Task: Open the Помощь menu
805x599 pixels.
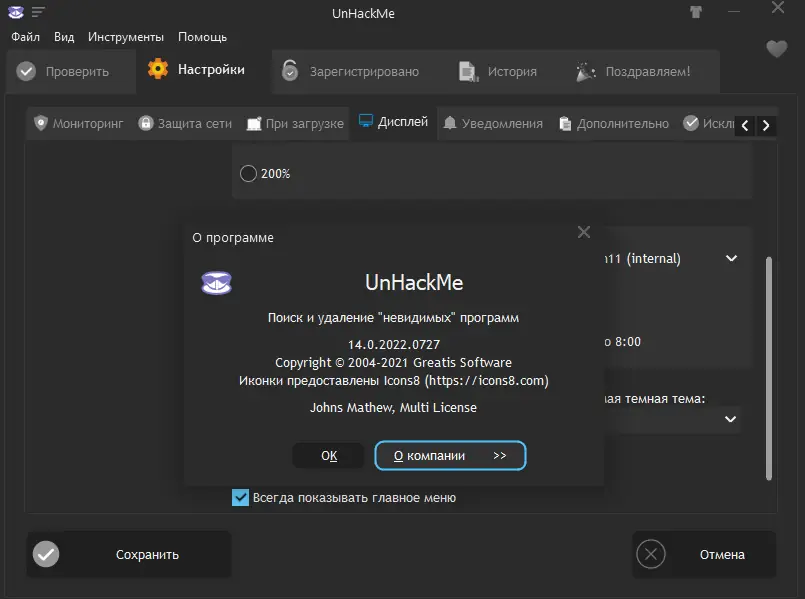Action: 202,37
